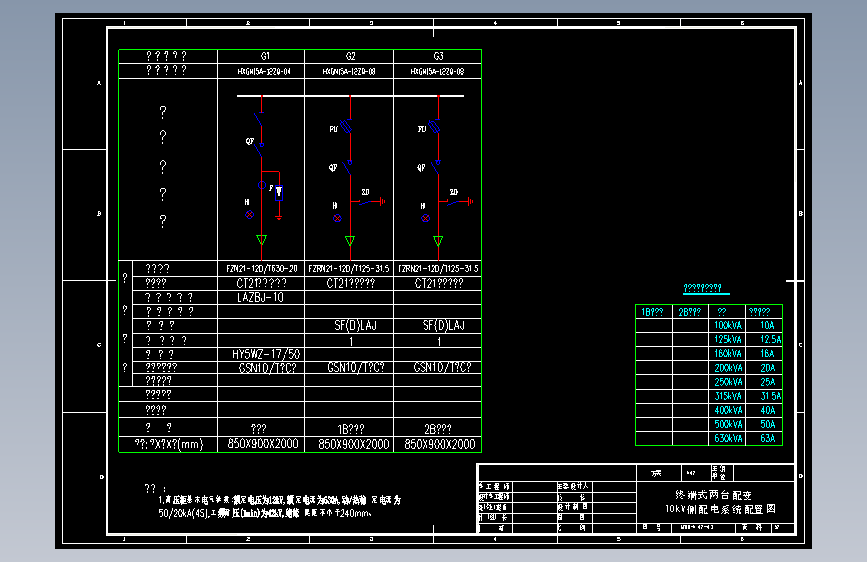
Task: Click the QF switch label in G1 schematic
Action: click(x=250, y=141)
